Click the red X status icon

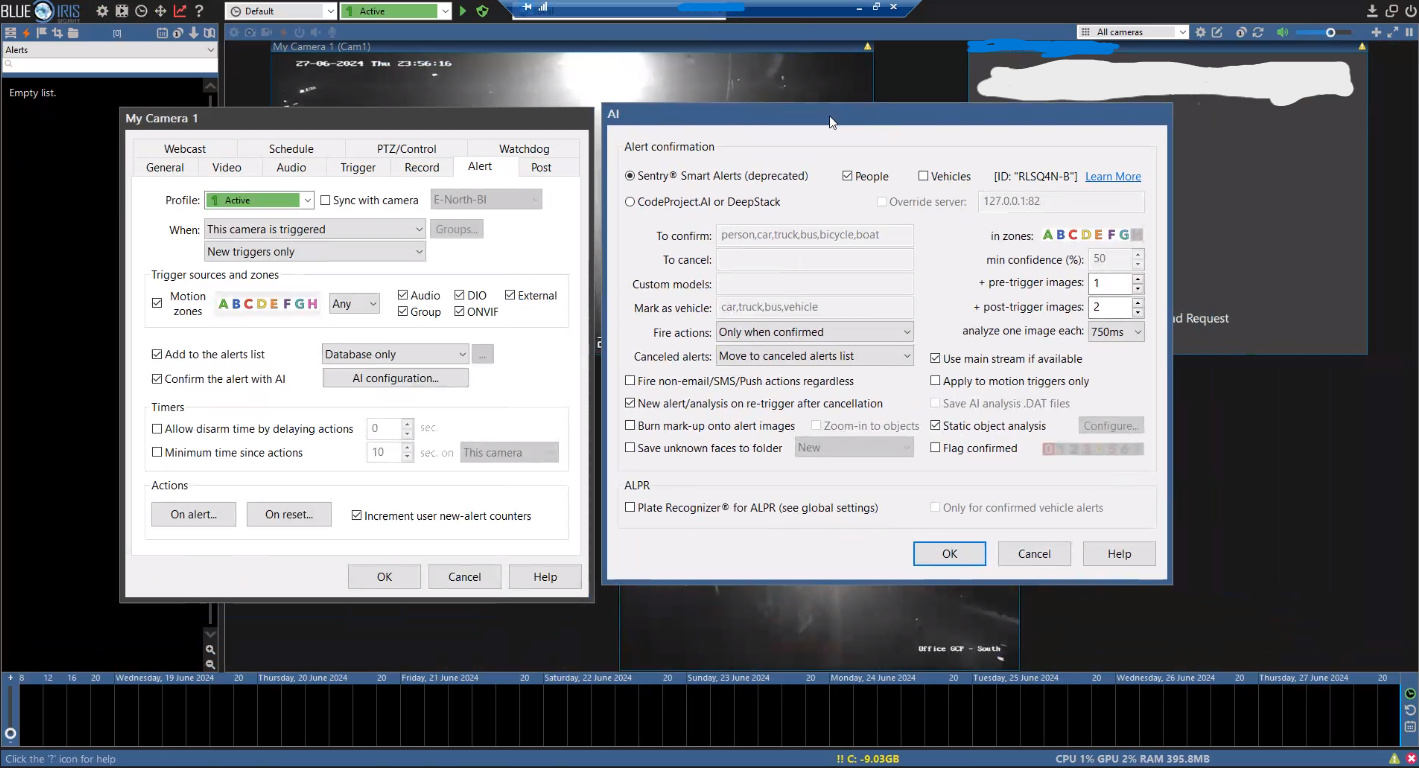click(1411, 759)
